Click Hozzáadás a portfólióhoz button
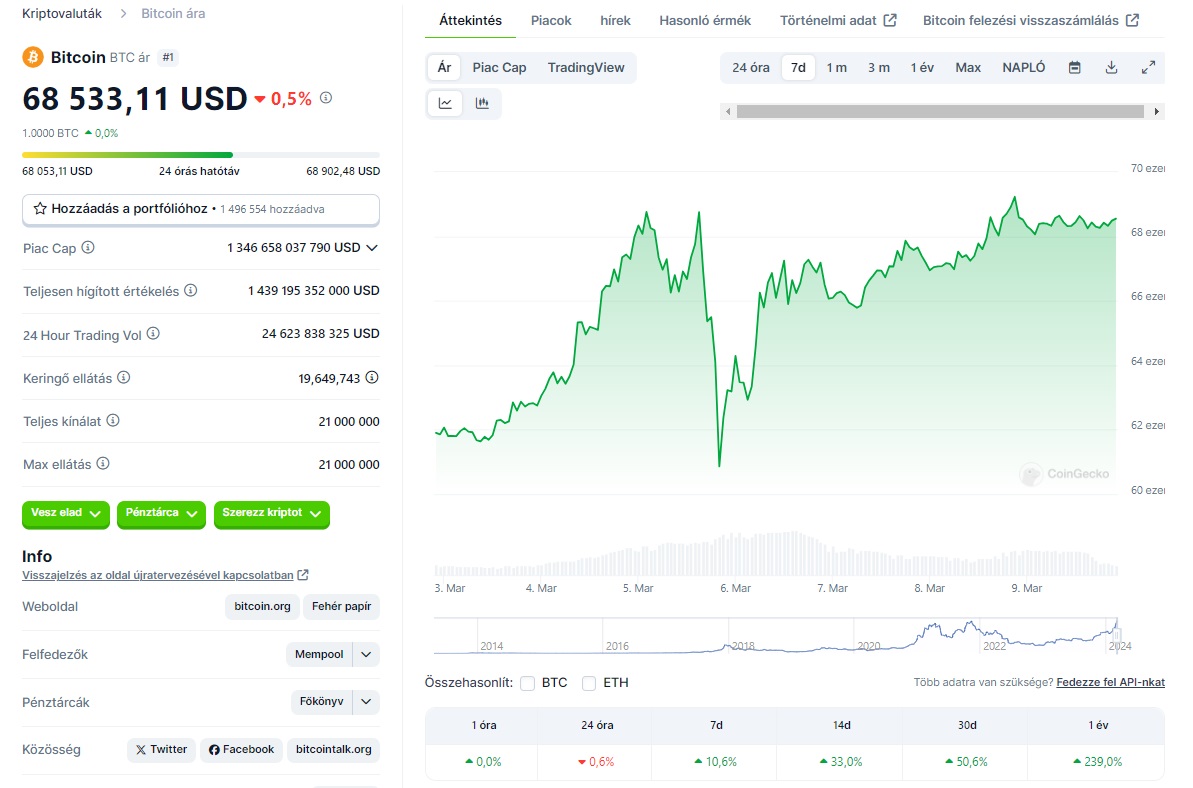Image resolution: width=1193 pixels, height=788 pixels. coord(201,209)
